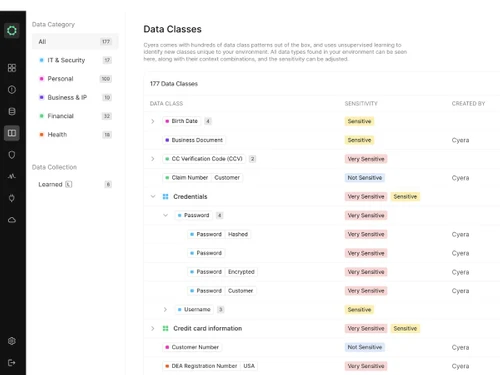Screen dimensions: 500x375
Task: Click the Encrypted context tag
Action: pos(241,272)
